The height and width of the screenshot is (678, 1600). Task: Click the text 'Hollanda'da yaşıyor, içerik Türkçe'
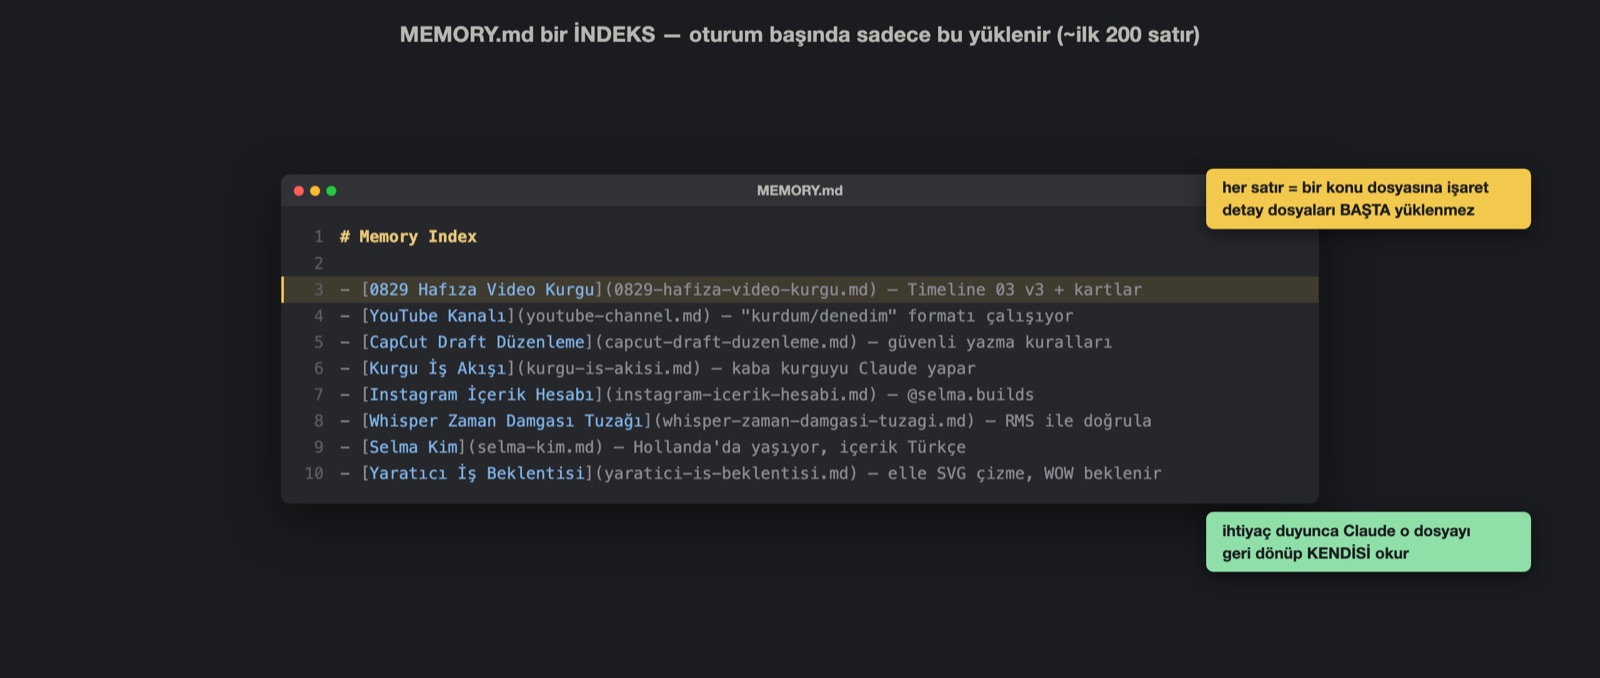(799, 447)
